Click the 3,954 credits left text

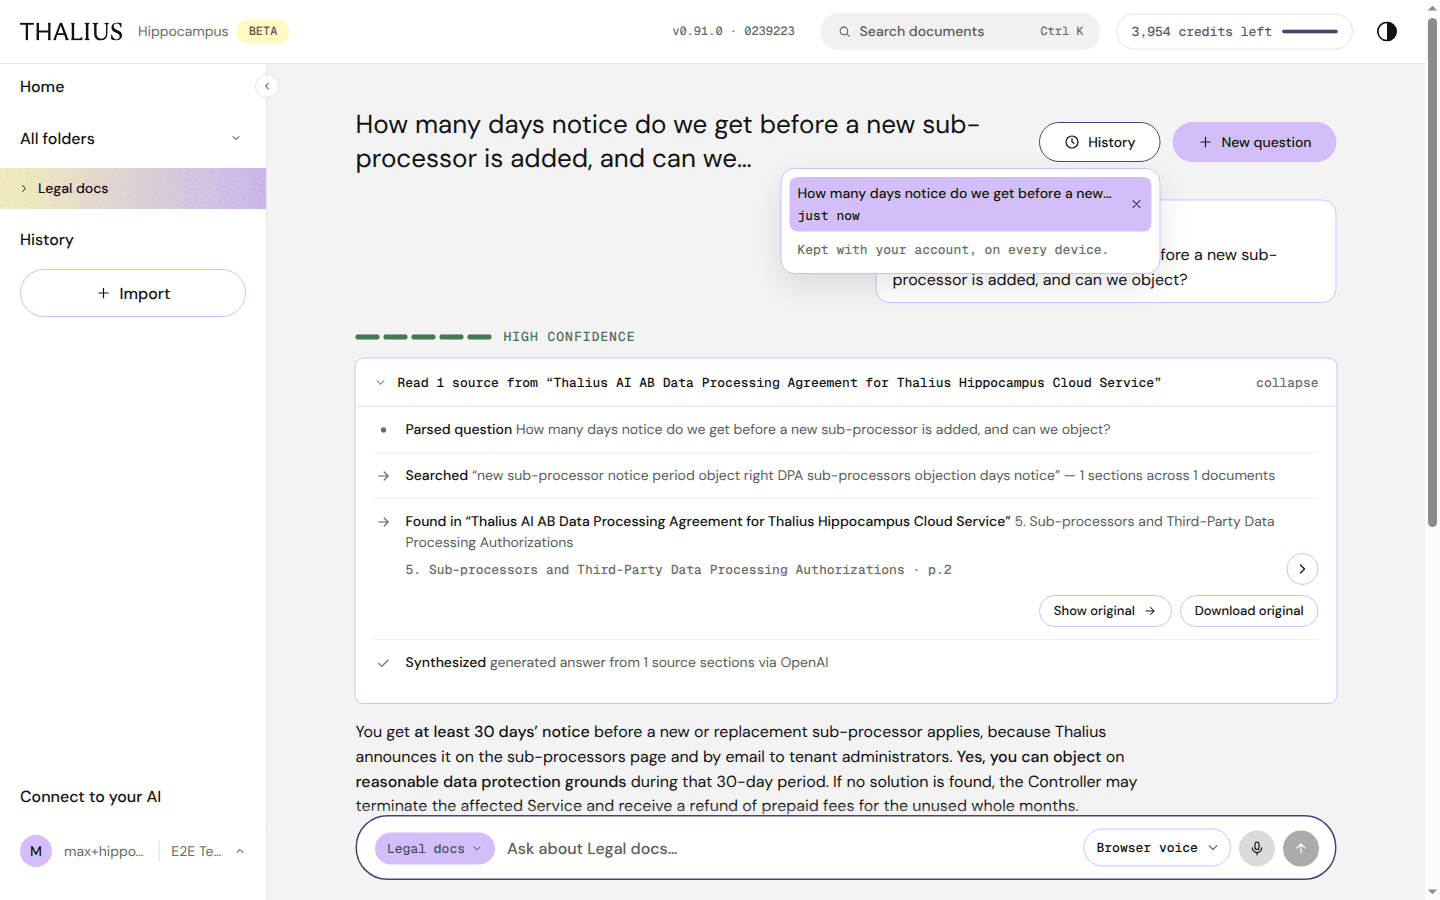click(1201, 32)
